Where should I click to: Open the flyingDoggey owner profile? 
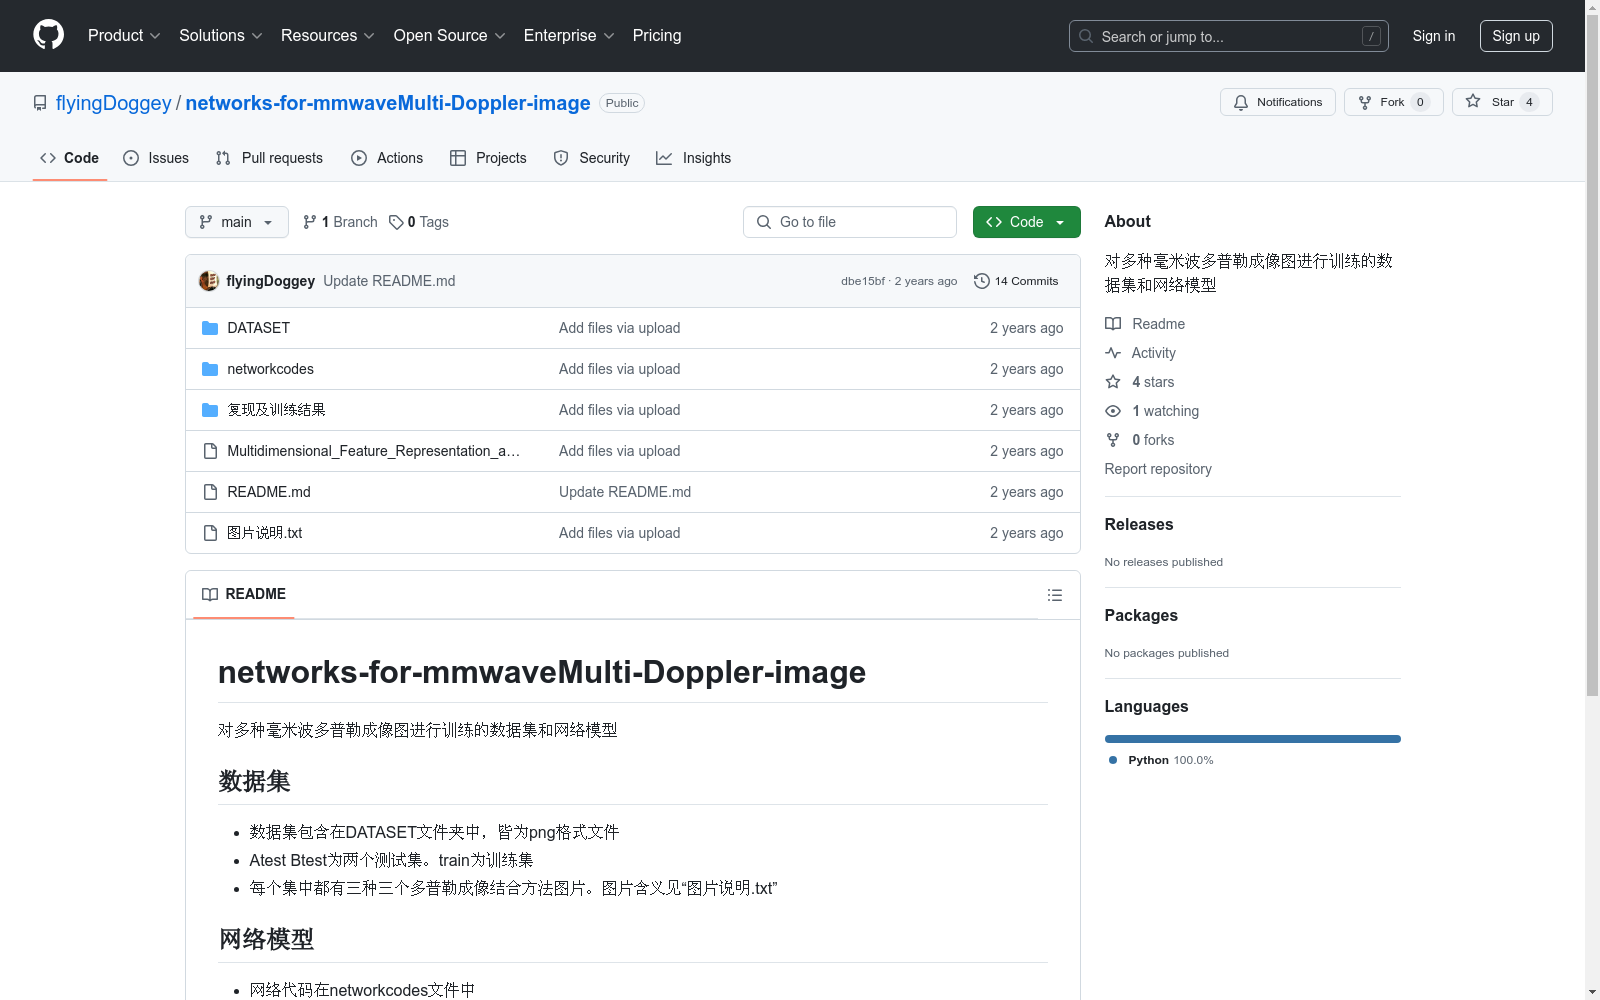point(113,103)
